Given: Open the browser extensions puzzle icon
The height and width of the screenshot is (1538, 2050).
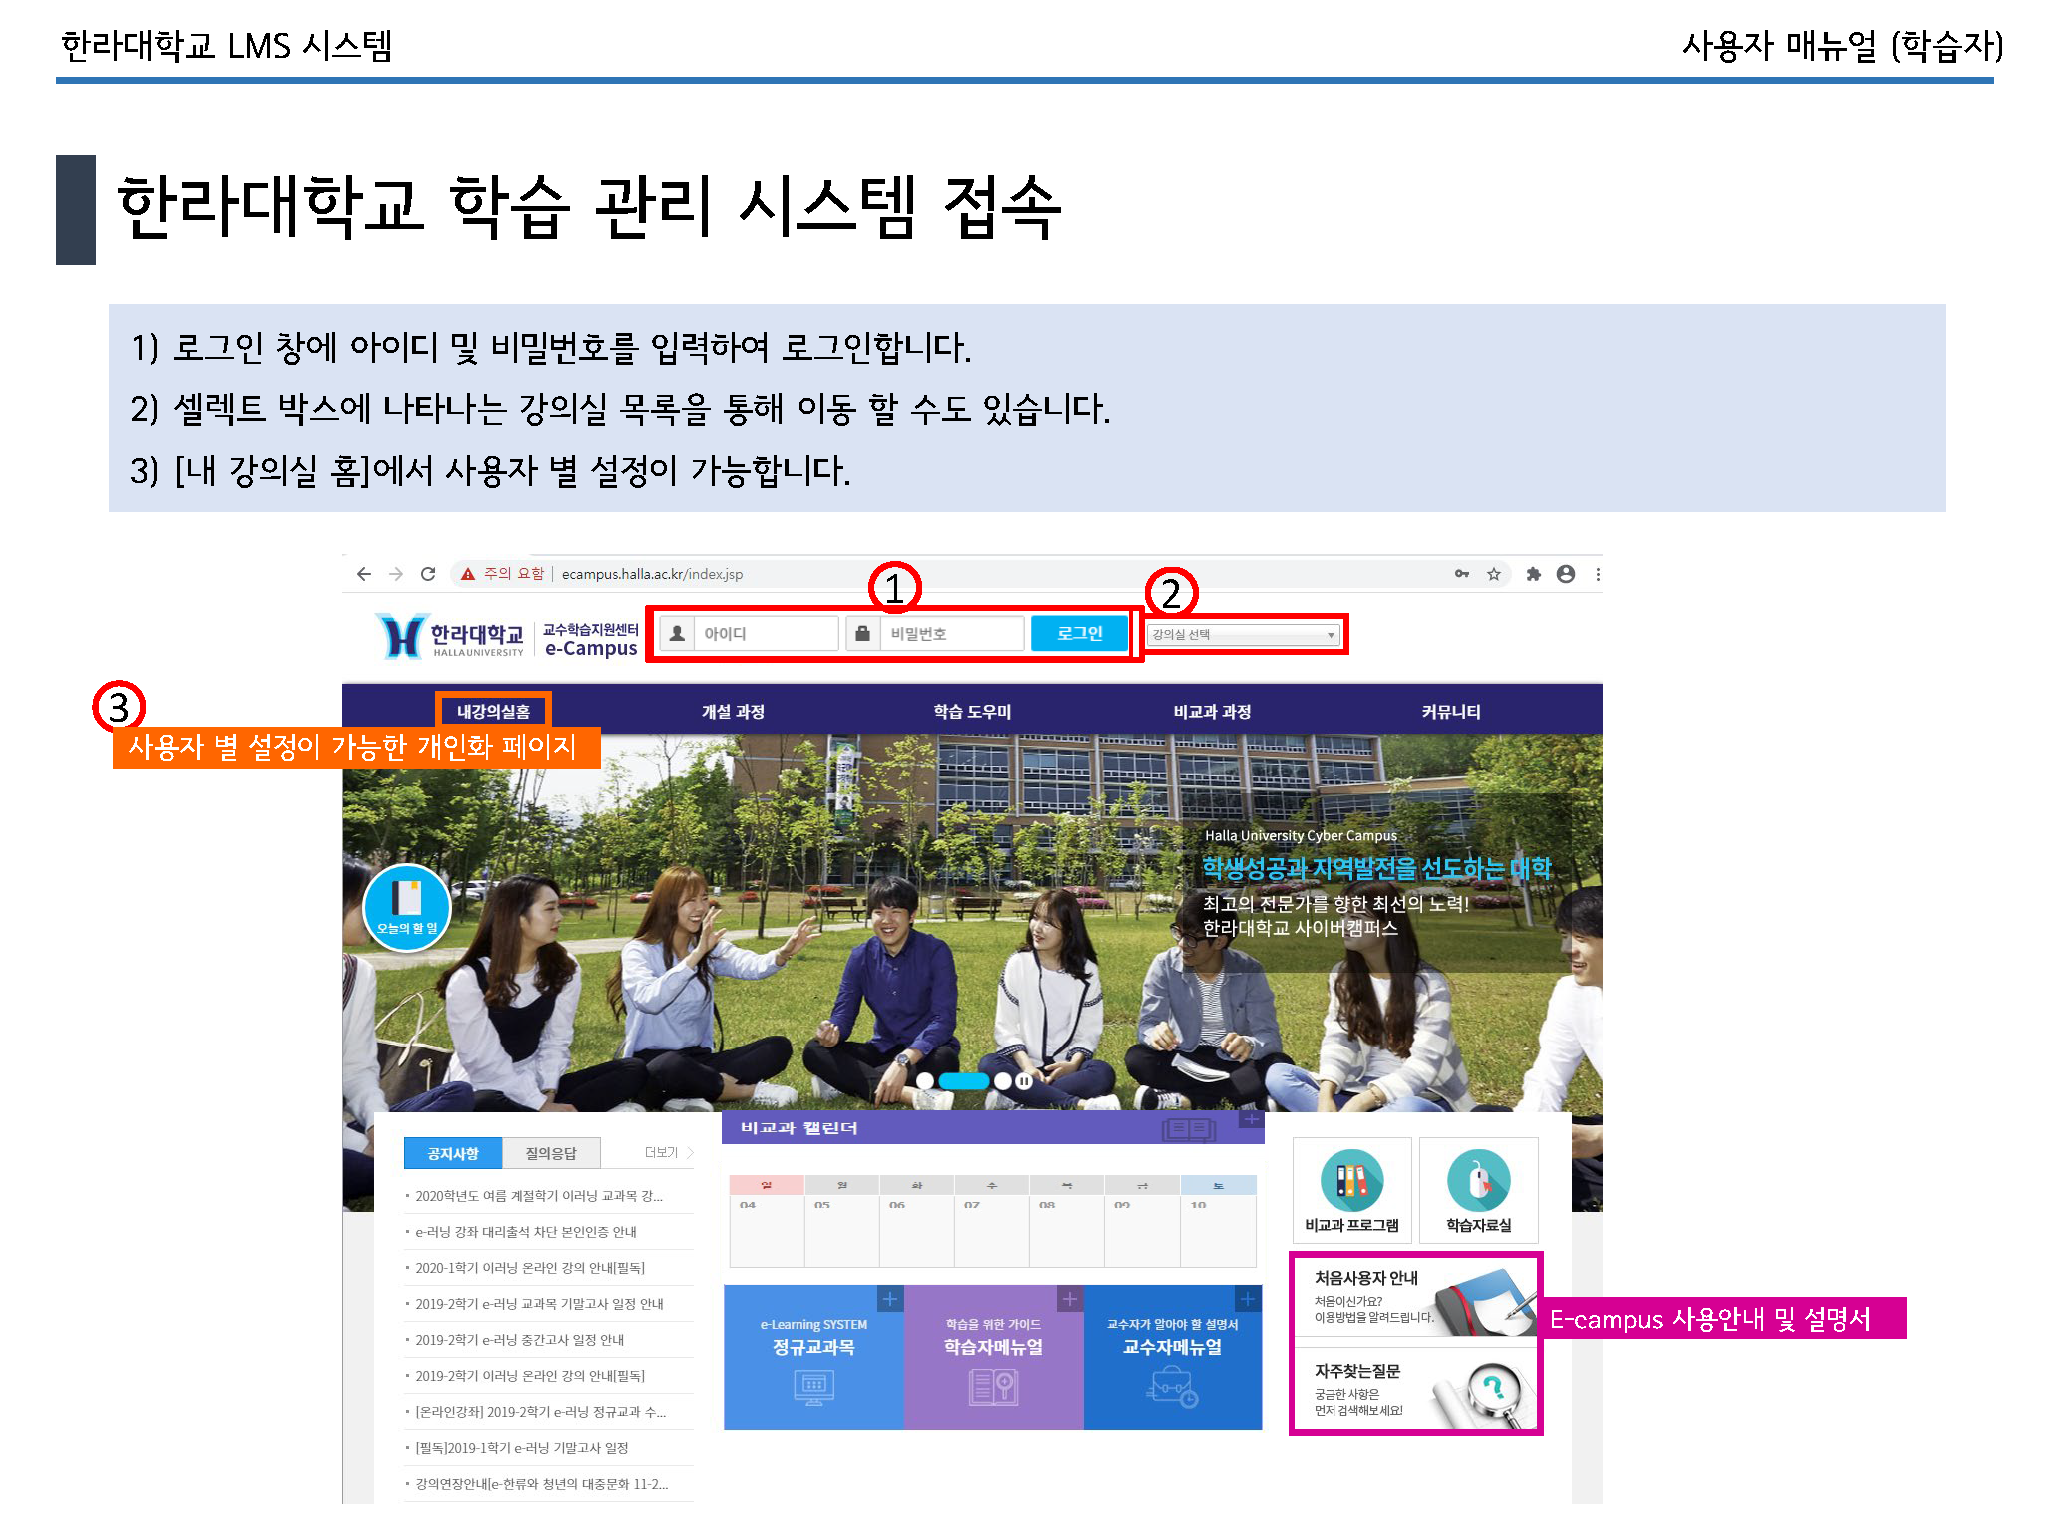Looking at the screenshot, I should (x=1533, y=574).
